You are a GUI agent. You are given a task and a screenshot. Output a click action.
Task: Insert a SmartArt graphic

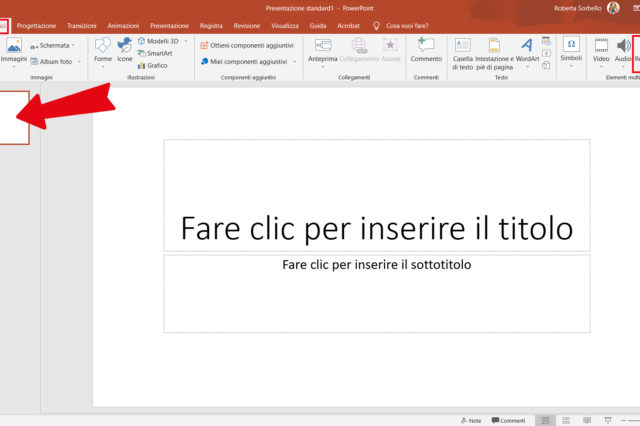(159, 53)
